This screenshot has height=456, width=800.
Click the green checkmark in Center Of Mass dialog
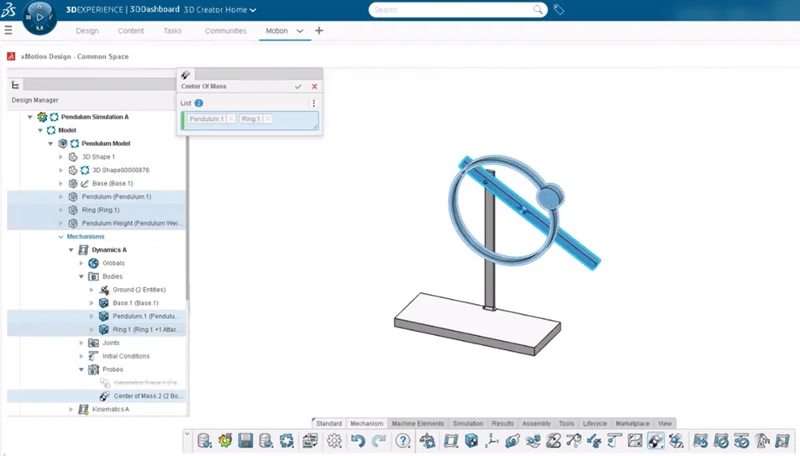click(298, 87)
